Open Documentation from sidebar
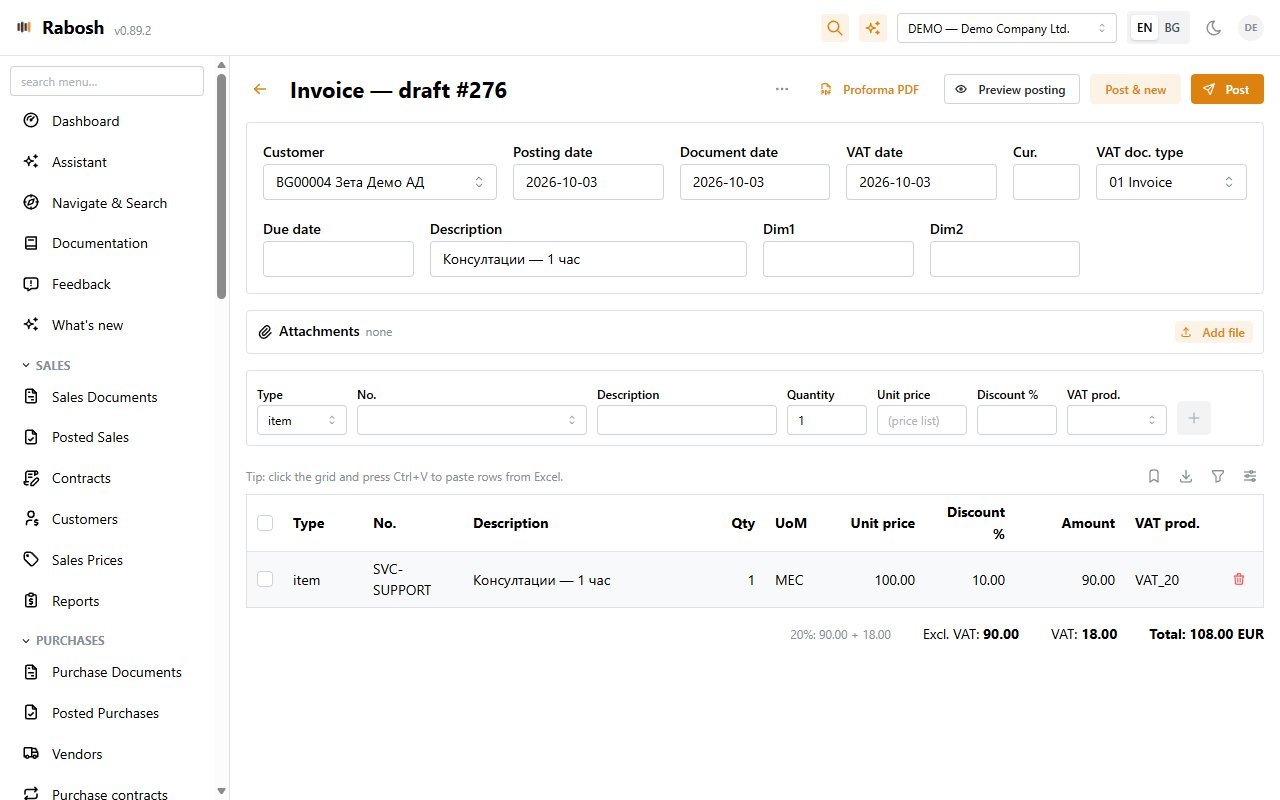The image size is (1280, 800). (108, 243)
